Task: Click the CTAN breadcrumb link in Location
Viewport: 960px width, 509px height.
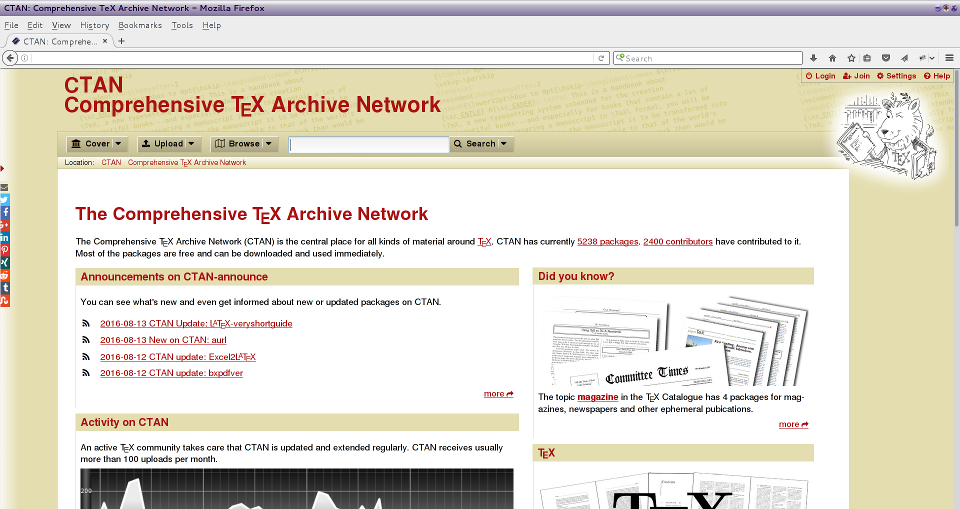Action: coord(111,162)
